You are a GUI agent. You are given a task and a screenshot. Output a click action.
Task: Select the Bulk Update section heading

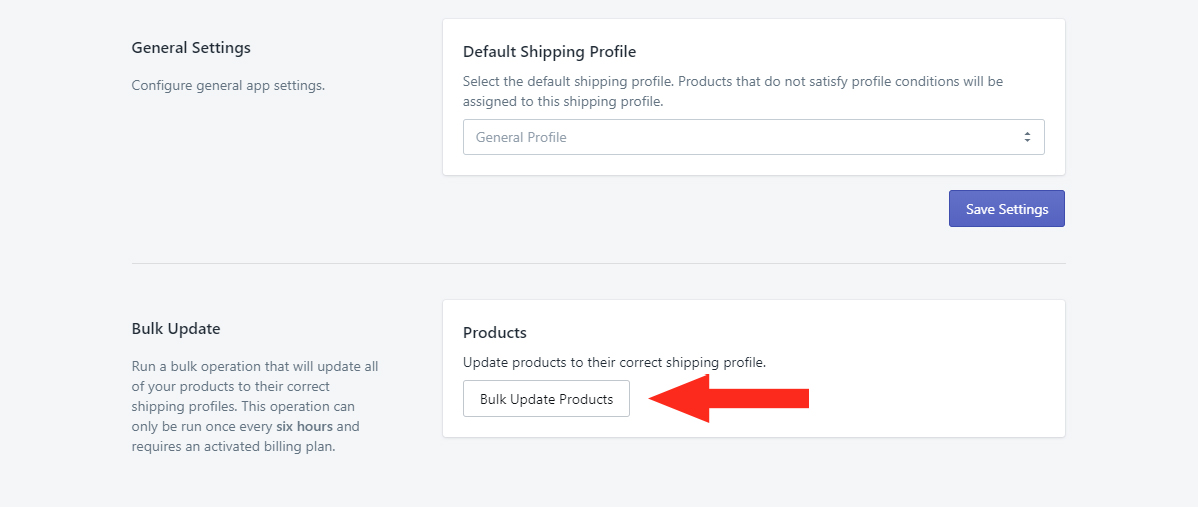[x=176, y=329]
